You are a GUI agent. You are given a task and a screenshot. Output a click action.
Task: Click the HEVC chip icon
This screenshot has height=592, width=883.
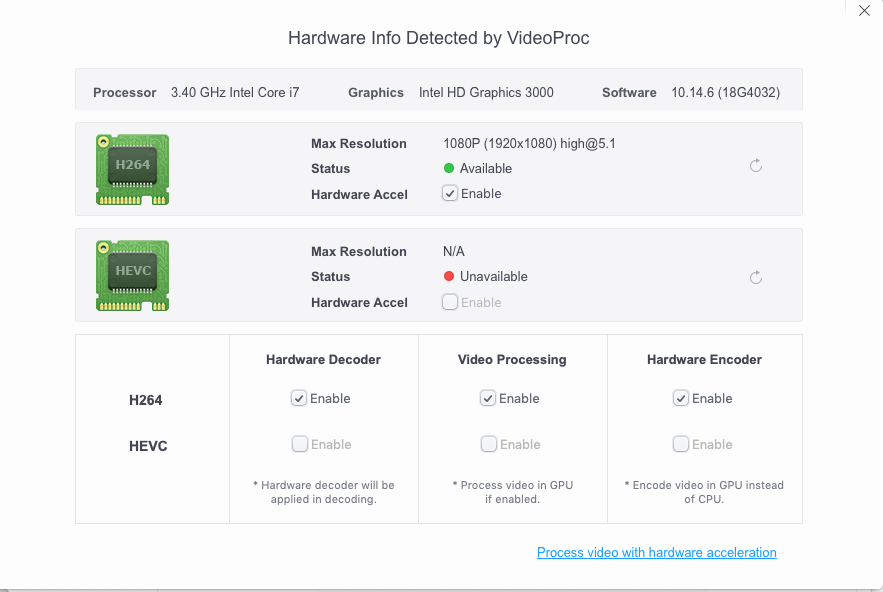click(132, 275)
